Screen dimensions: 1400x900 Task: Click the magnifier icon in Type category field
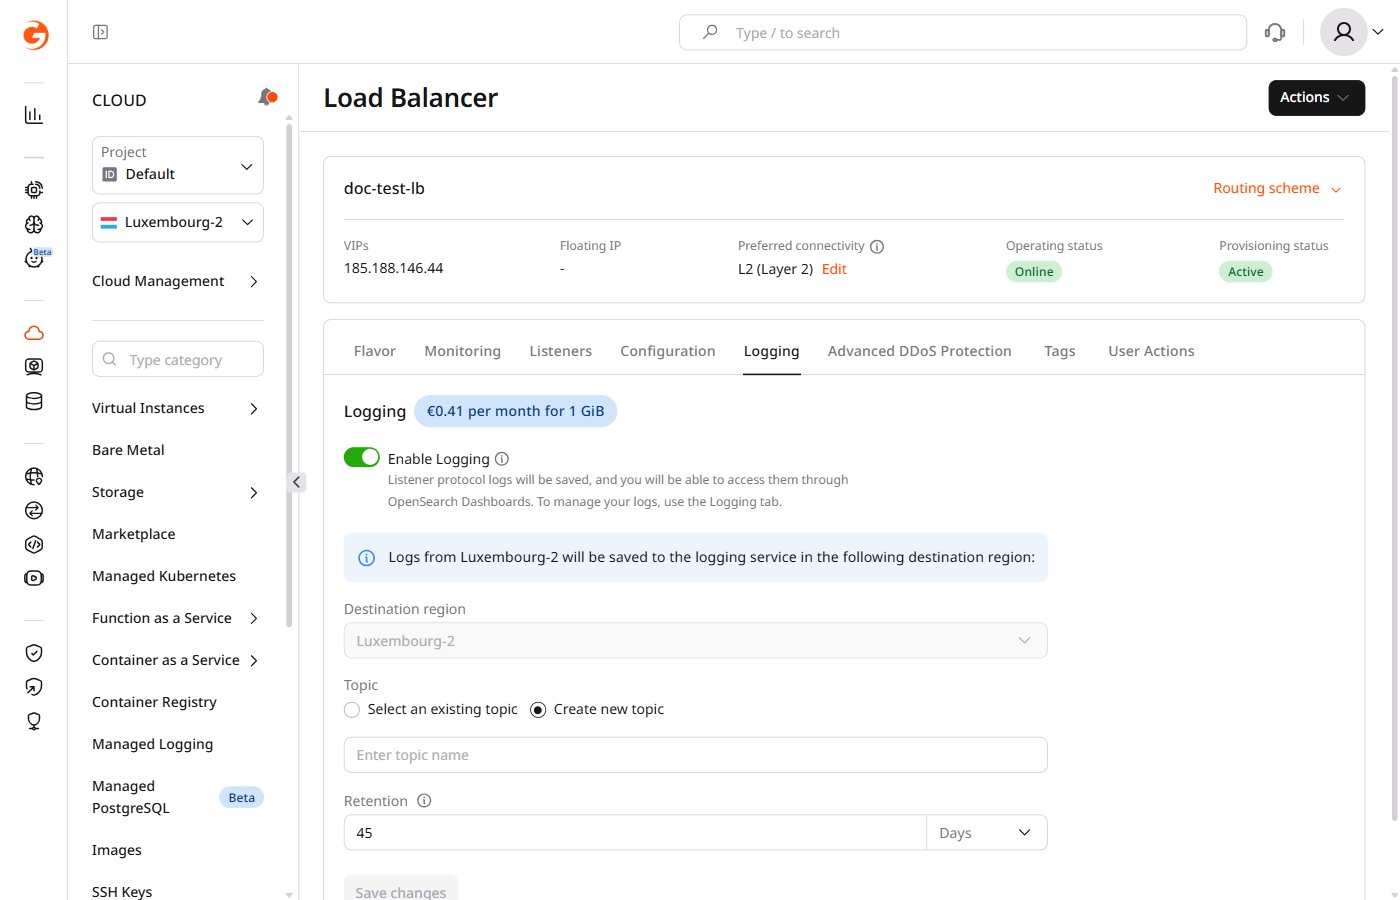point(110,359)
